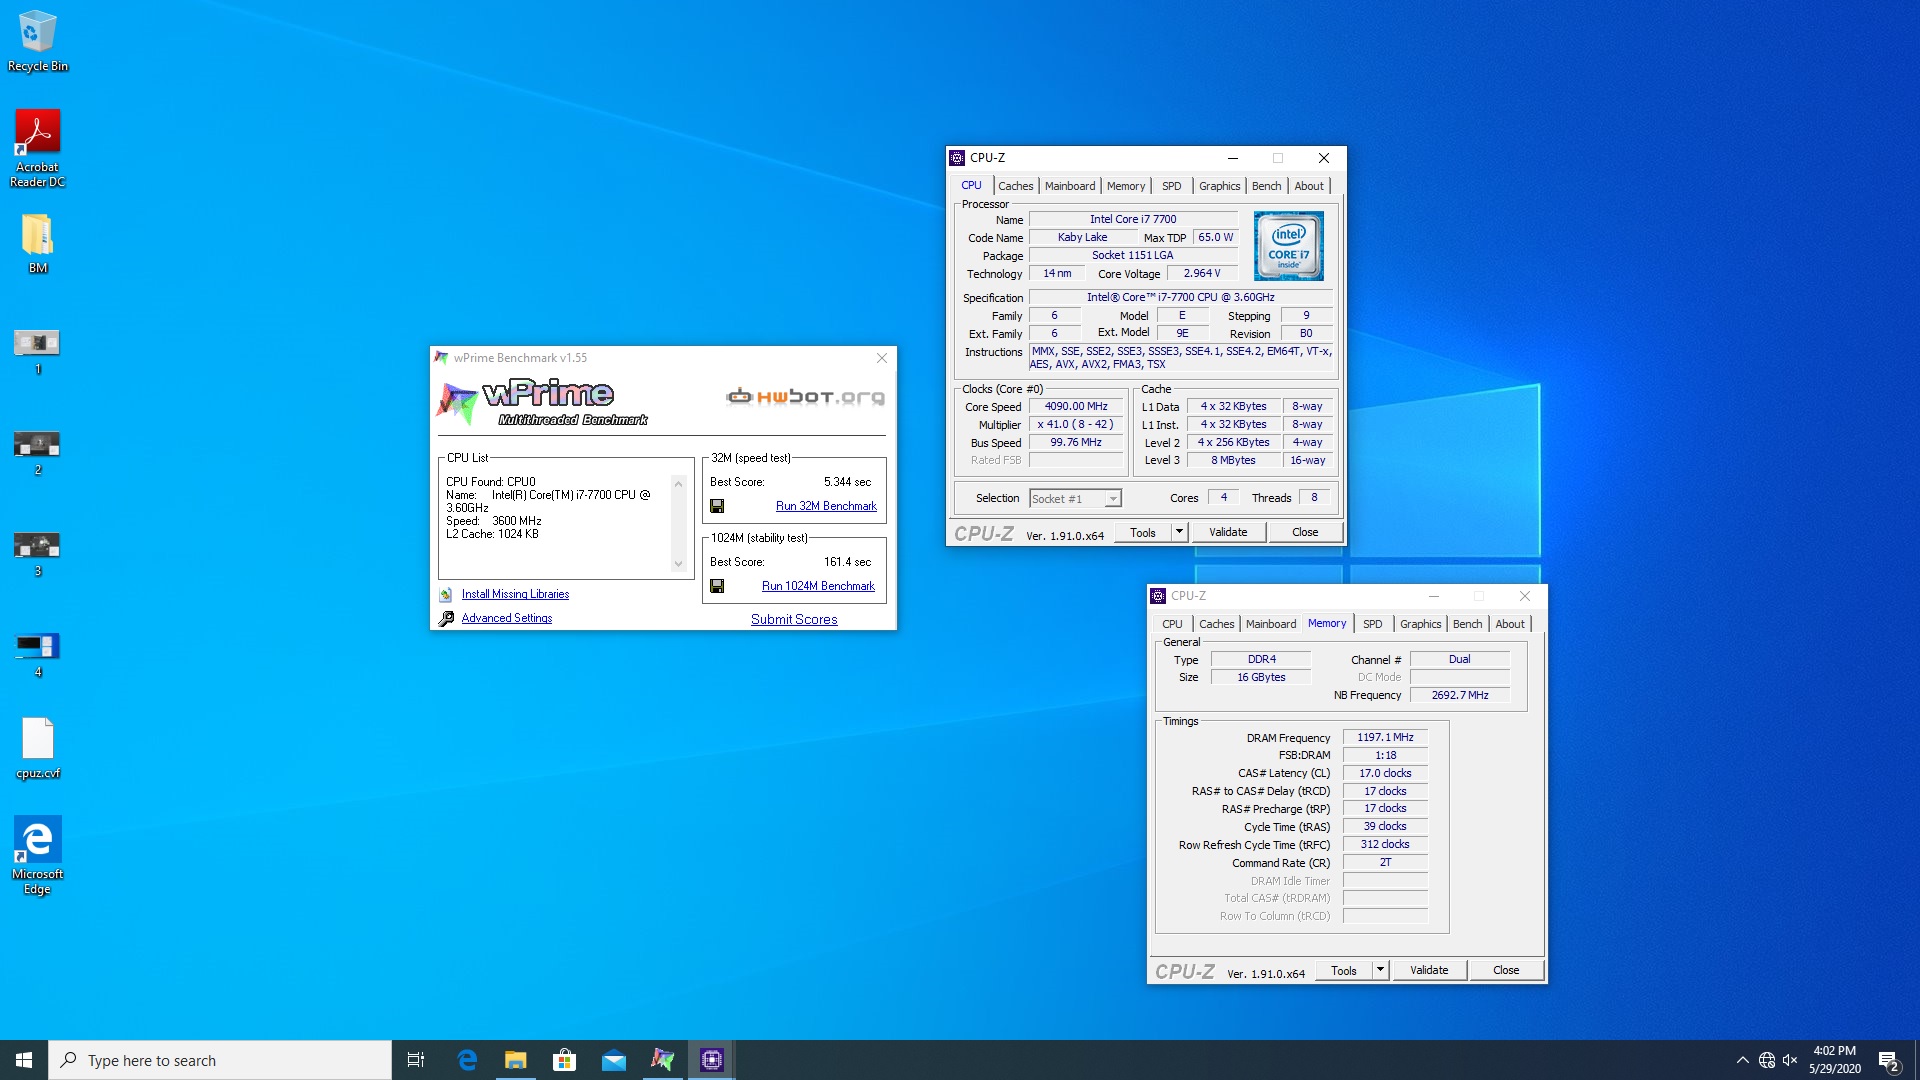Launch Edge from the taskbar
The height and width of the screenshot is (1080, 1920).
click(x=467, y=1060)
